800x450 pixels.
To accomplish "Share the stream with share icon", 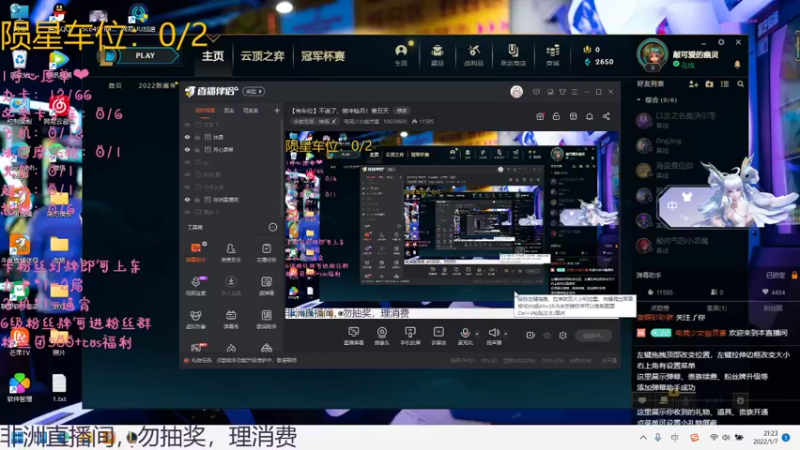I will pyautogui.click(x=606, y=116).
